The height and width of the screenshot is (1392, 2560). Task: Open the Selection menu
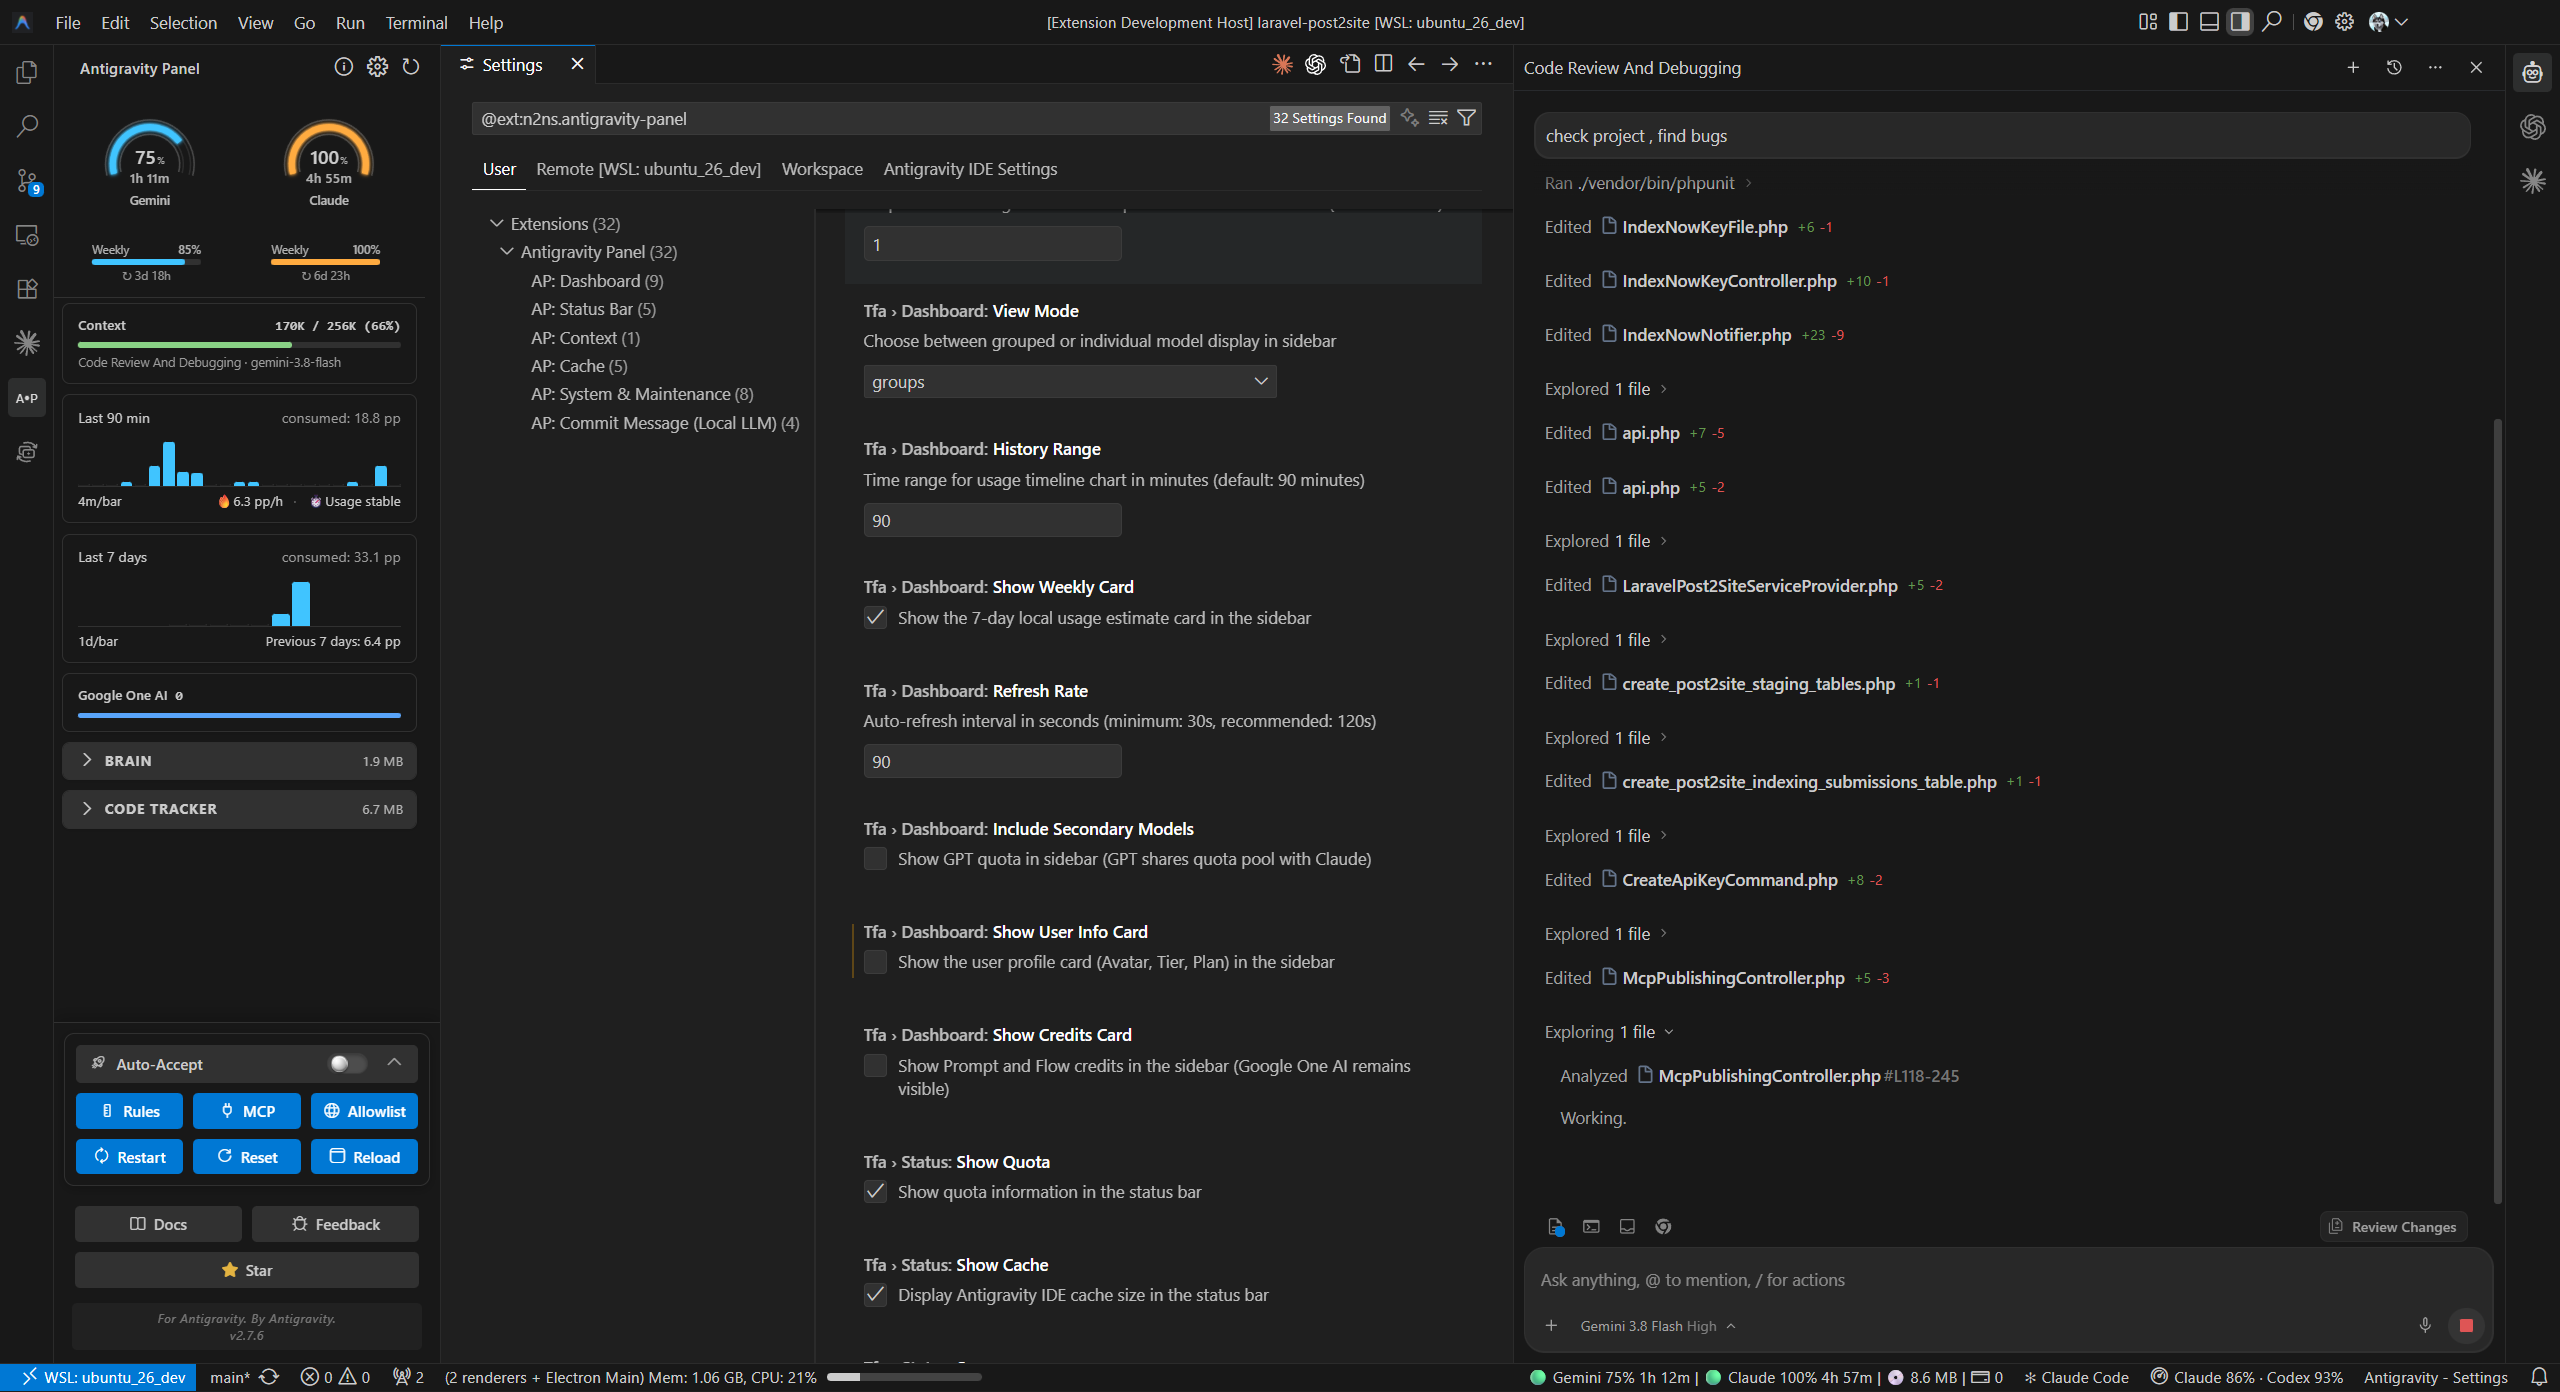coord(183,22)
